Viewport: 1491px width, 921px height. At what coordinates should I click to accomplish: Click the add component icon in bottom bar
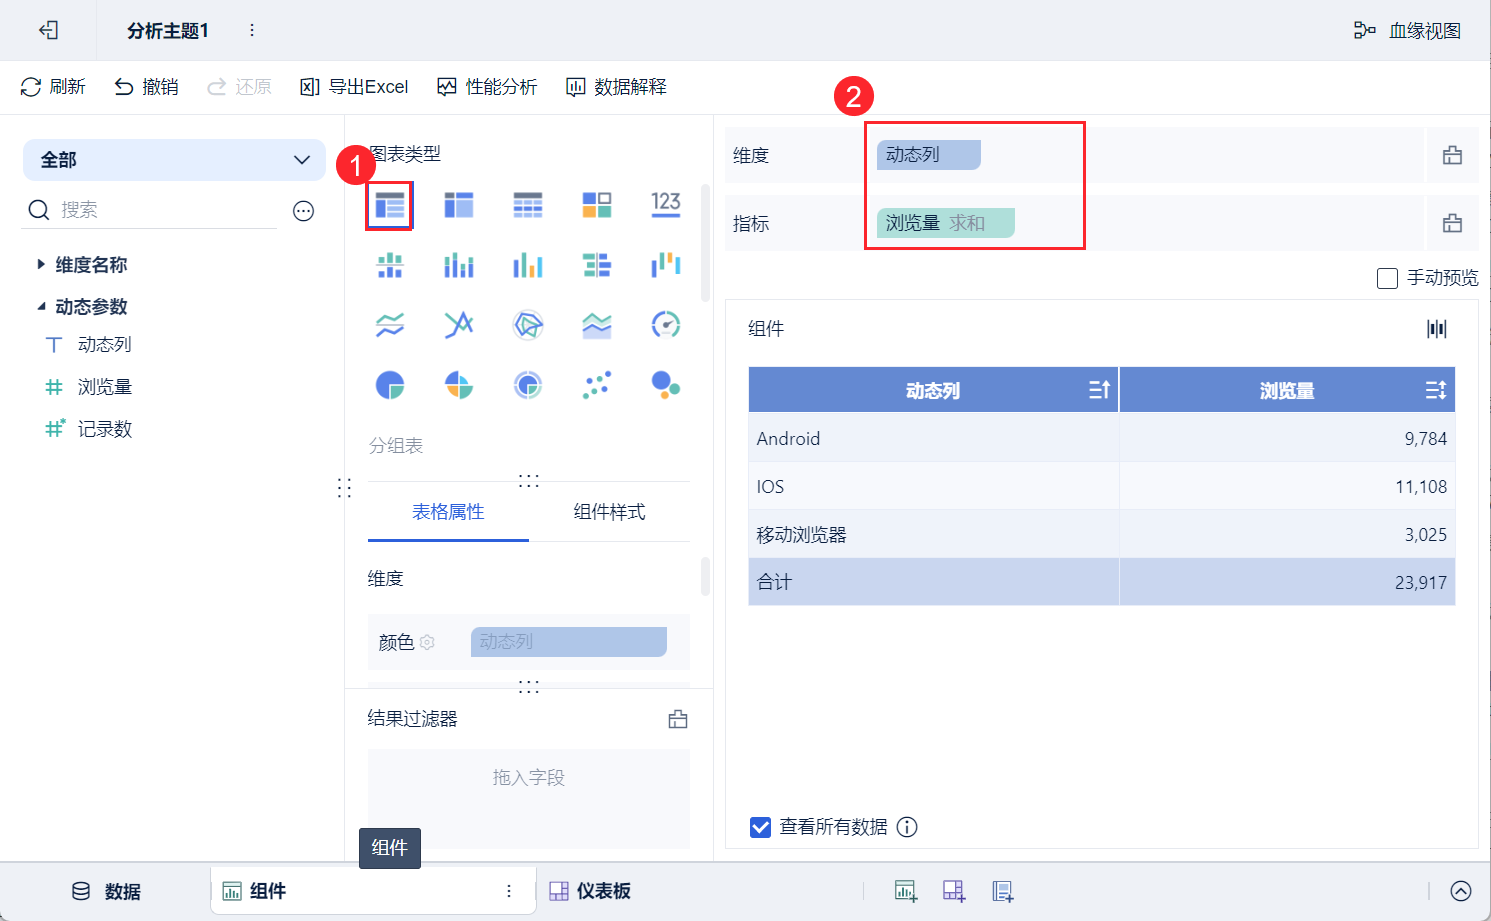coord(906,891)
